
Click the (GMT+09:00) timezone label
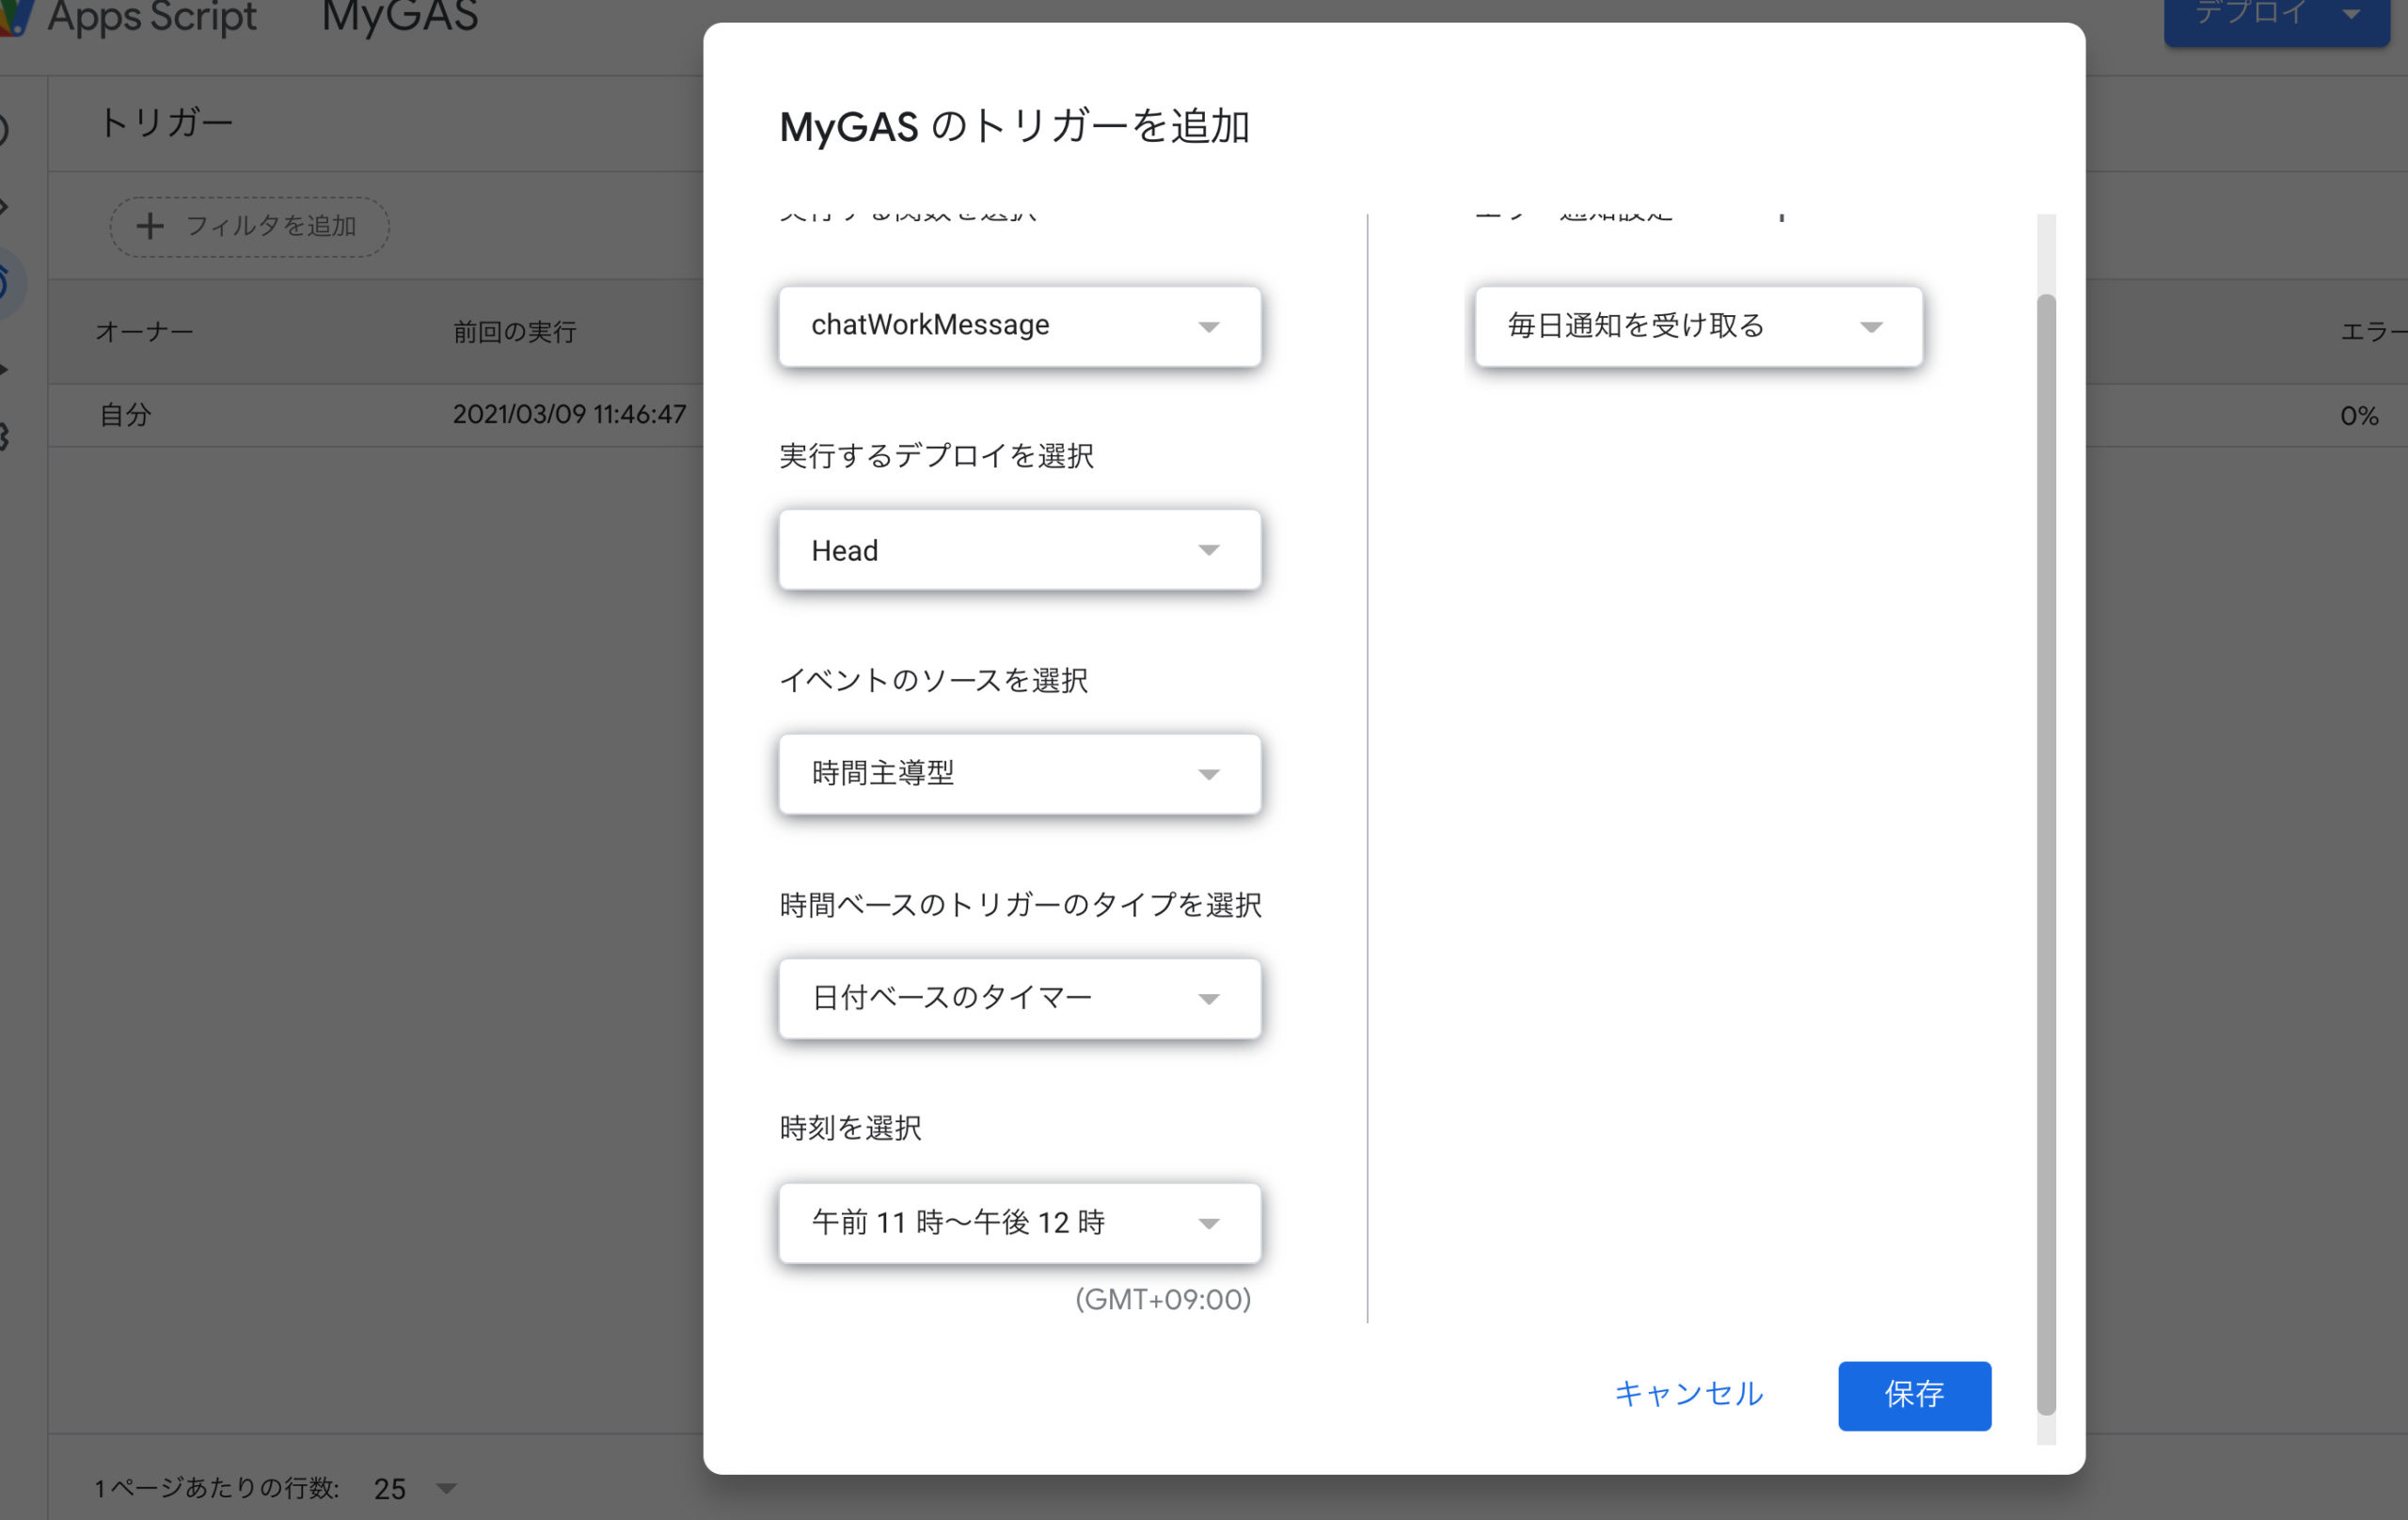(x=1163, y=1299)
